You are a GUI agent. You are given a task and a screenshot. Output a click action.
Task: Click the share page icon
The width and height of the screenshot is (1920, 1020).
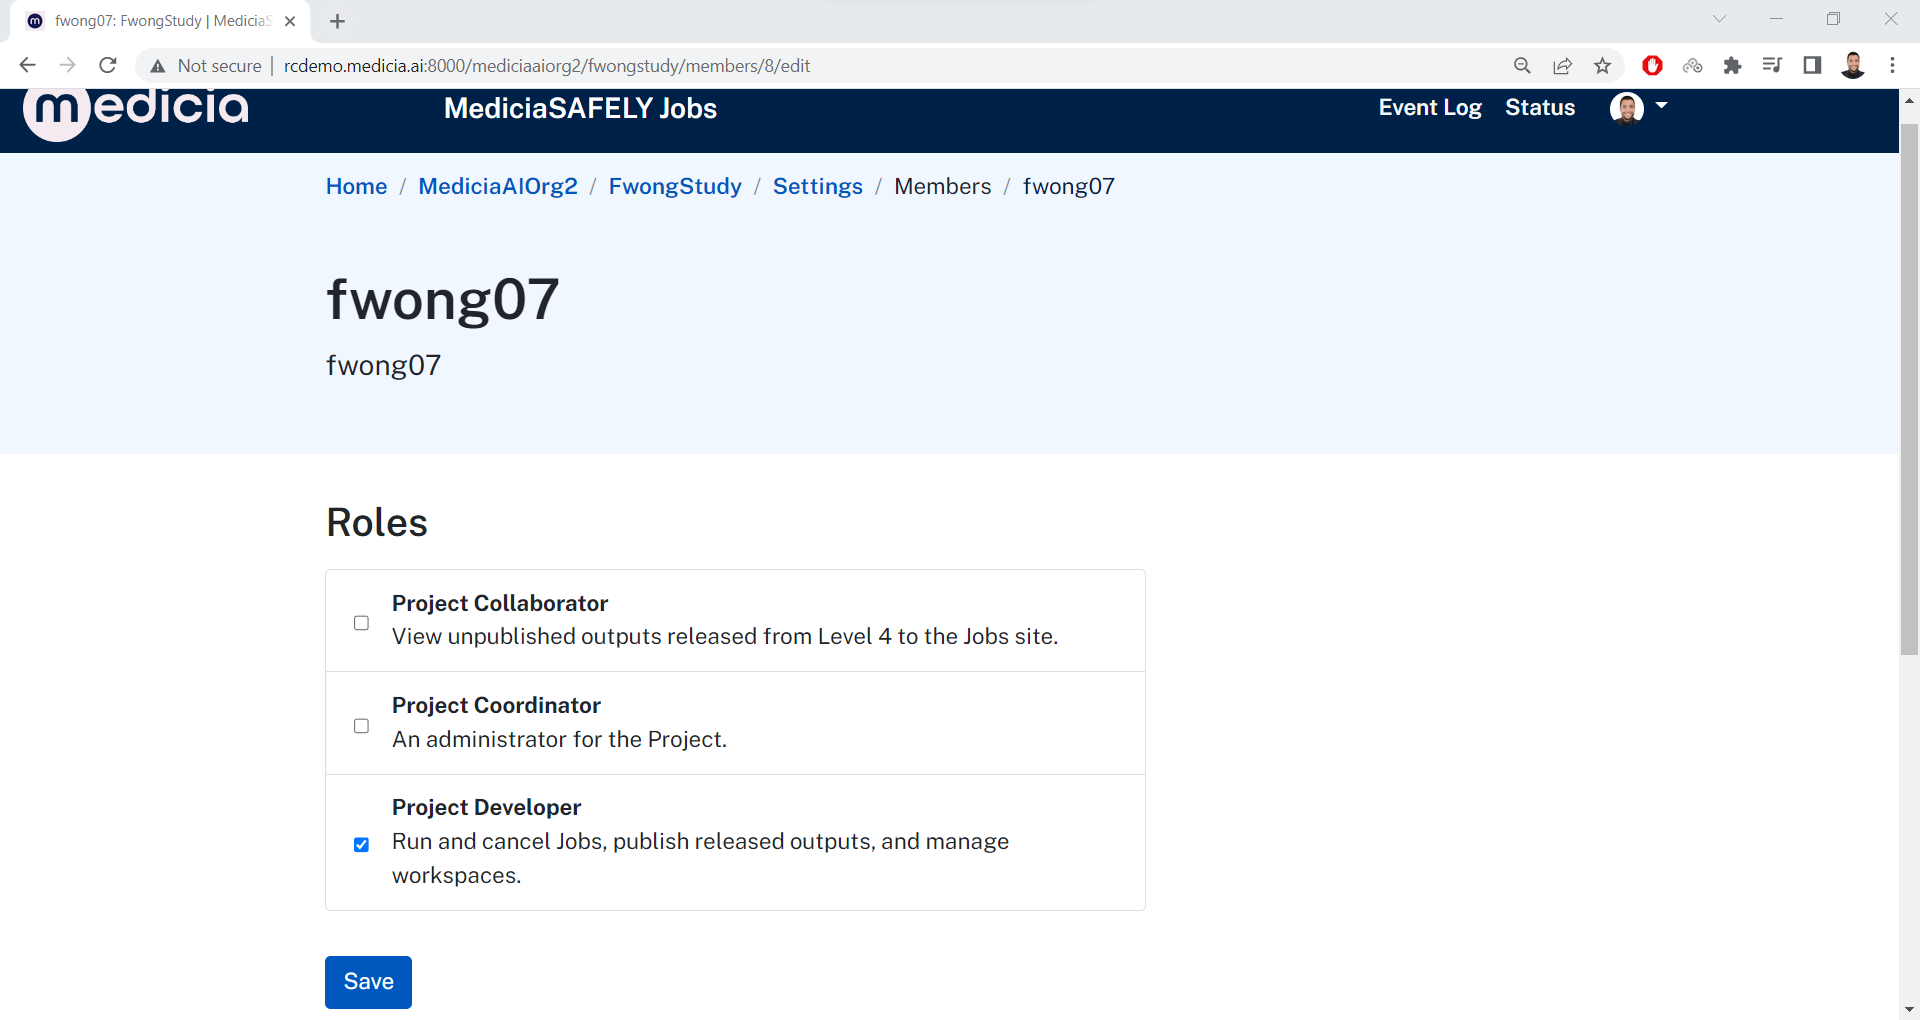(1562, 66)
